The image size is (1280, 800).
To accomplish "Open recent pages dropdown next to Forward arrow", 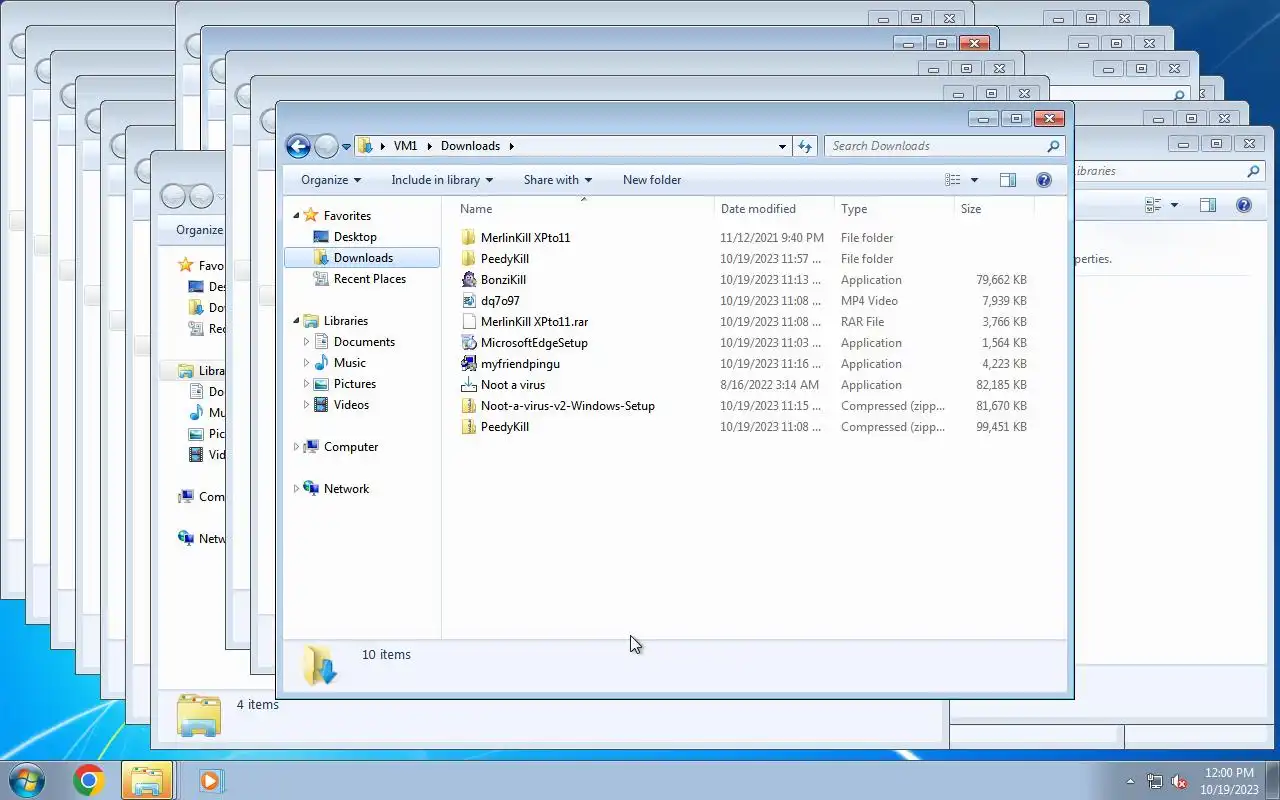I will 346,147.
